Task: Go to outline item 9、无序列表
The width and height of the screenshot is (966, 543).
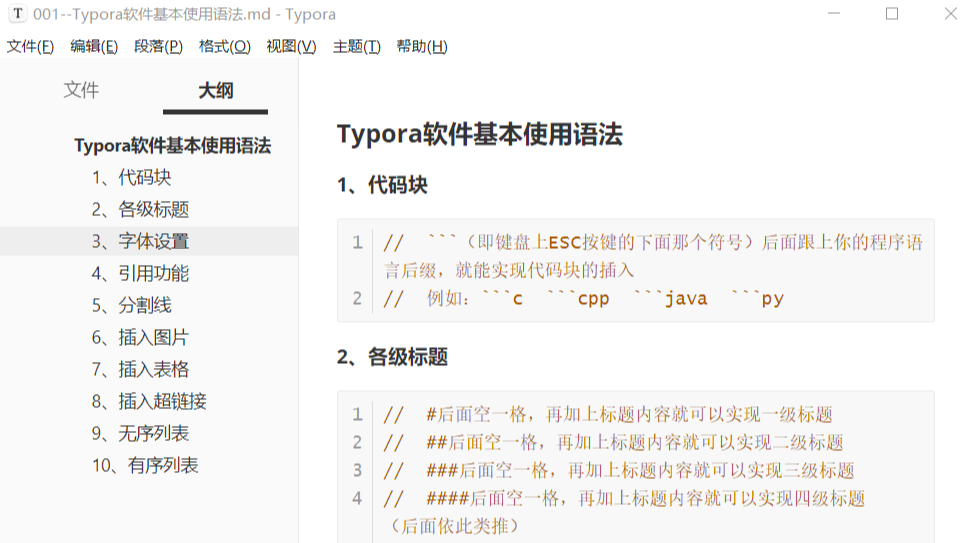Action: 140,434
